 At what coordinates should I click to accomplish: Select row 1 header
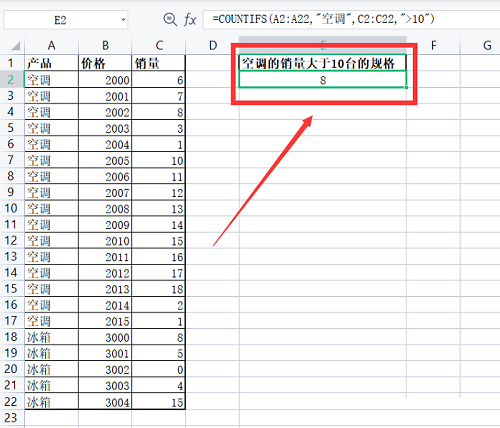[11, 63]
